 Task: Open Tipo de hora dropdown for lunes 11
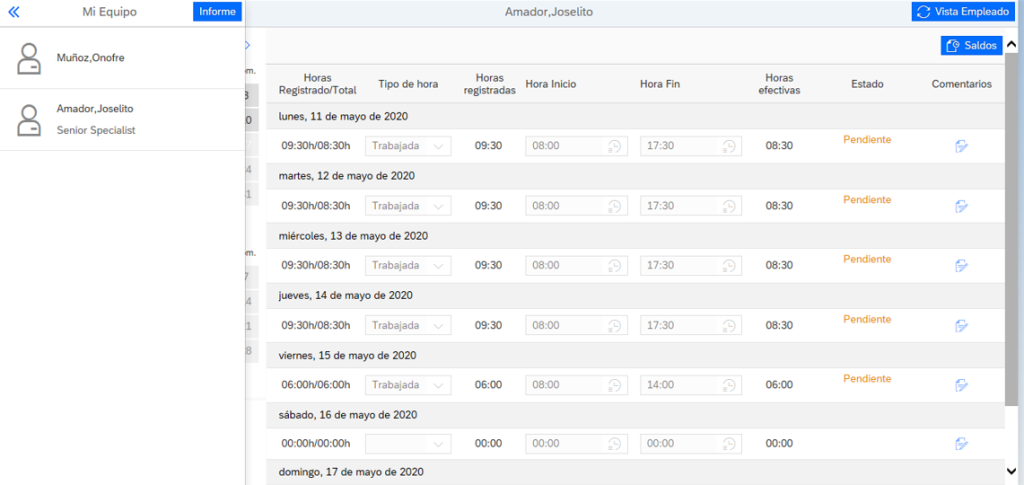[408, 146]
